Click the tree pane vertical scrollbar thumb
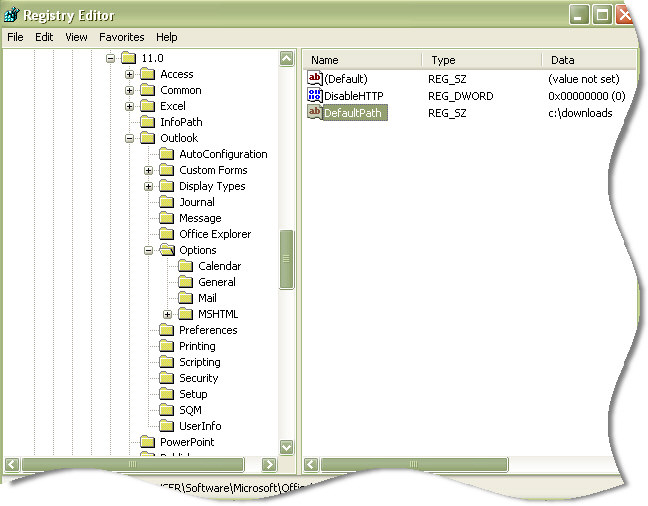The height and width of the screenshot is (506, 648). (x=287, y=259)
